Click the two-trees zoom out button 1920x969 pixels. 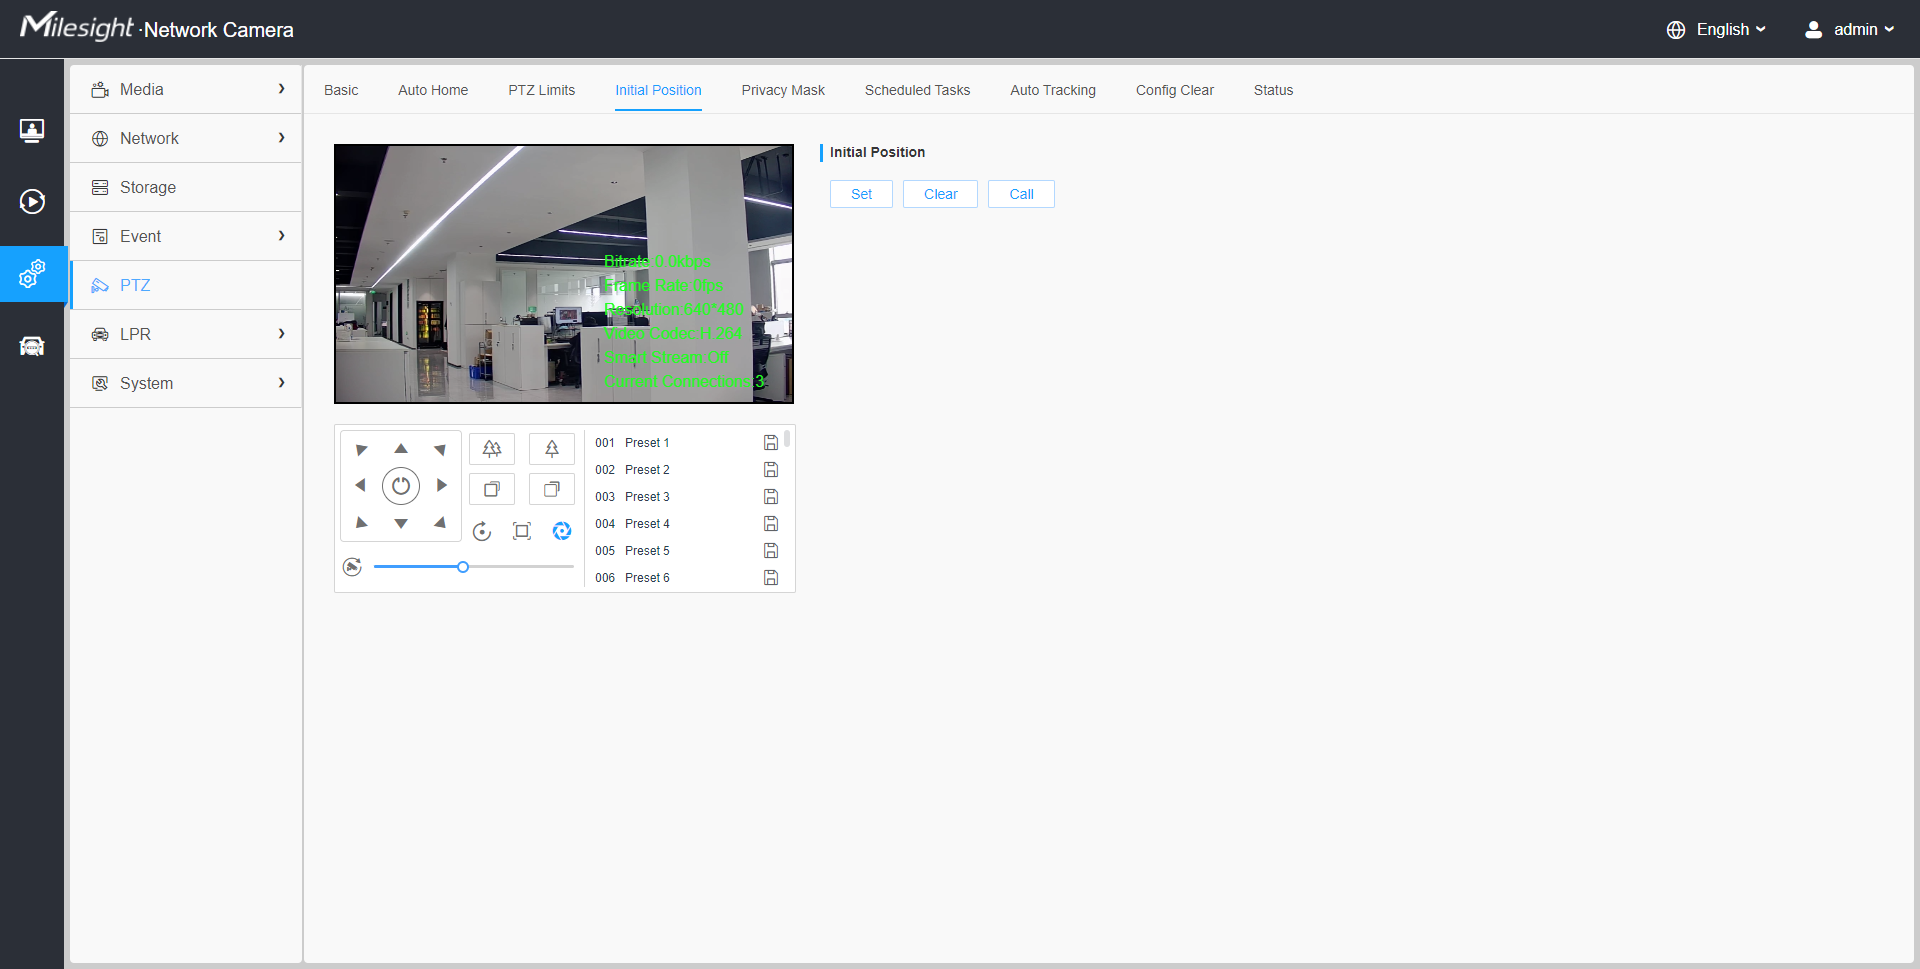point(492,449)
